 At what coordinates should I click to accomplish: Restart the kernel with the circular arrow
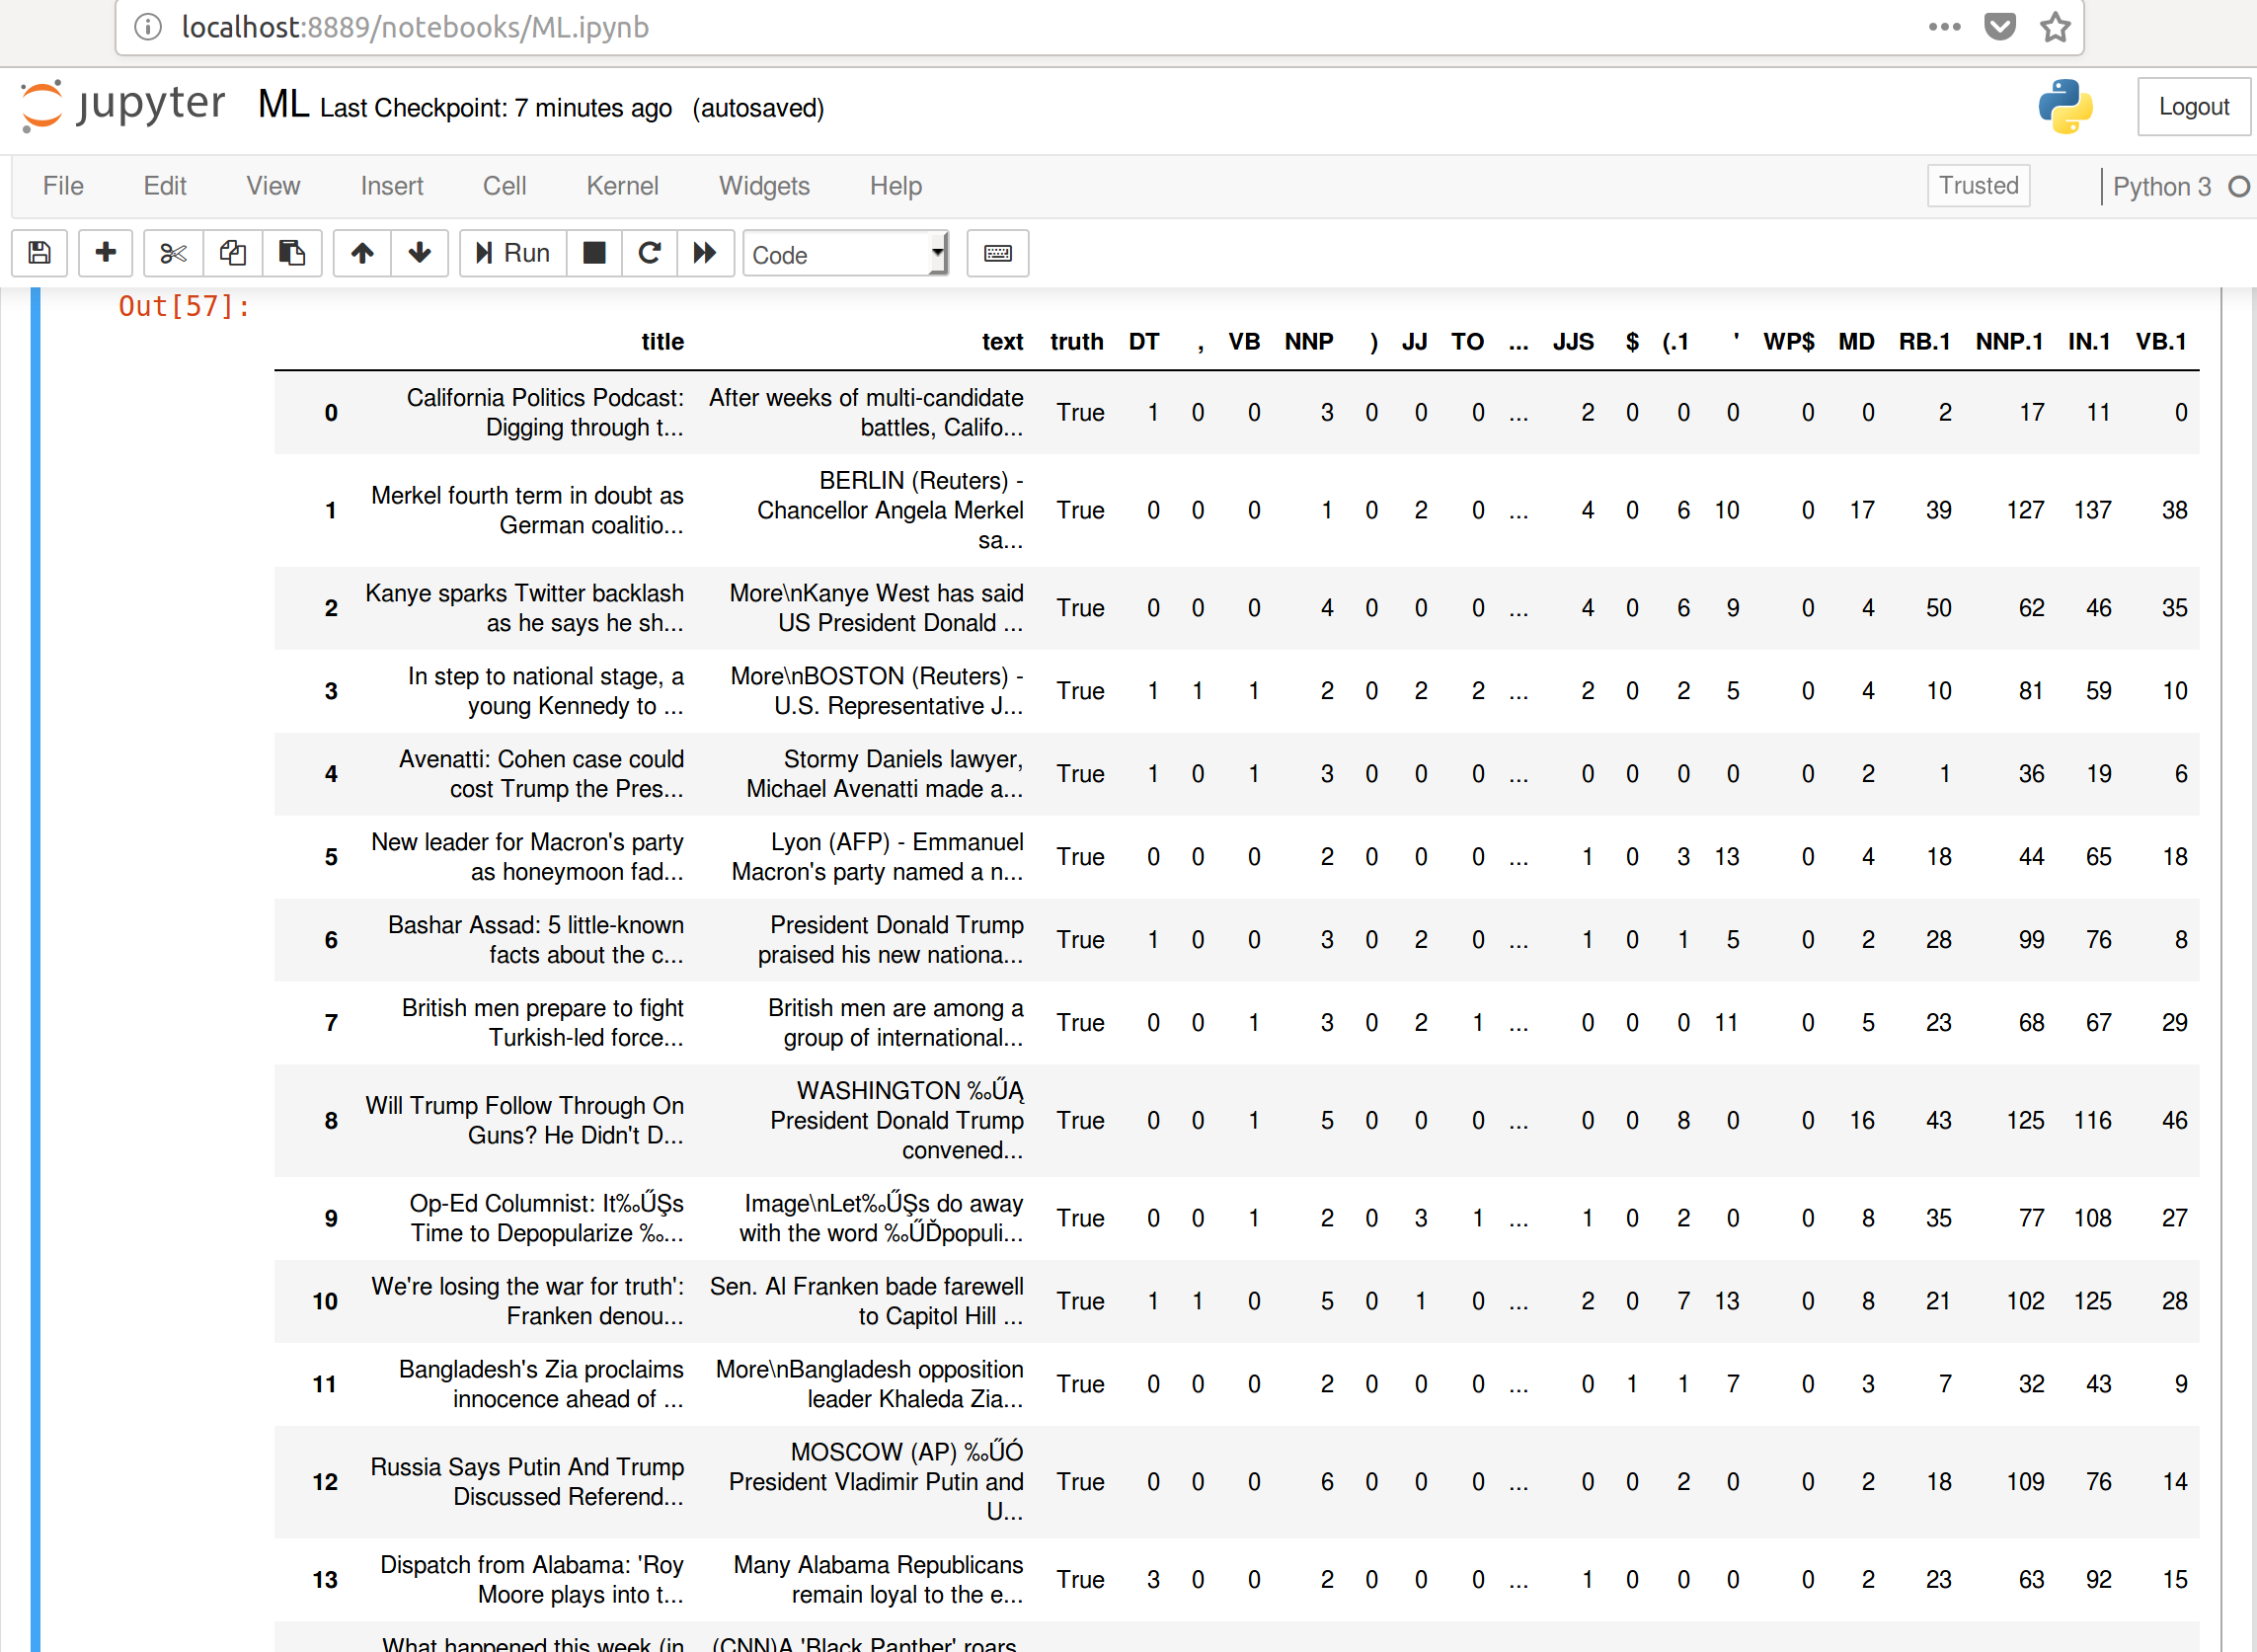(649, 253)
